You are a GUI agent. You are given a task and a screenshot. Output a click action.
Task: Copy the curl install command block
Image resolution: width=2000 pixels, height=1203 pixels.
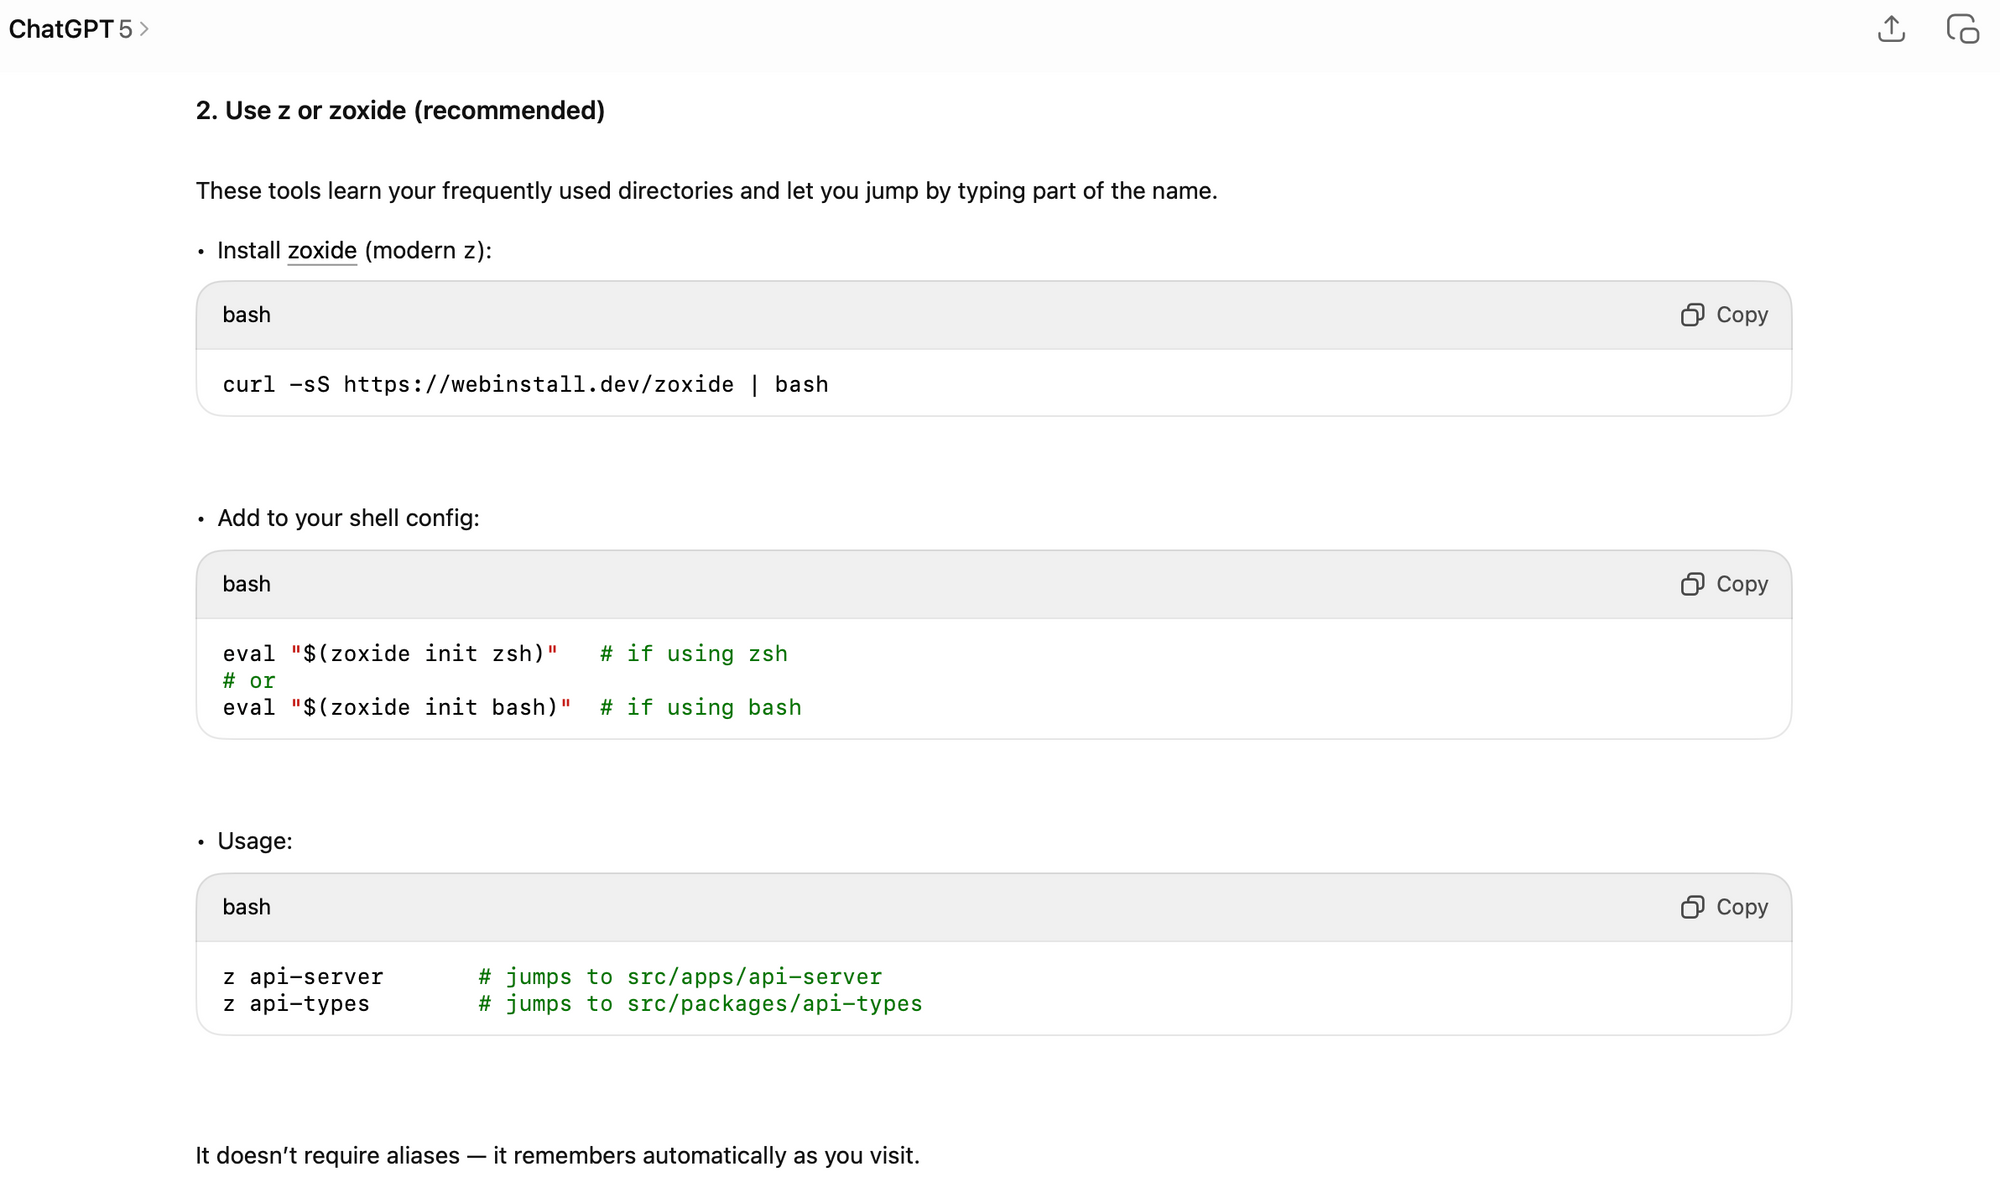[1724, 315]
